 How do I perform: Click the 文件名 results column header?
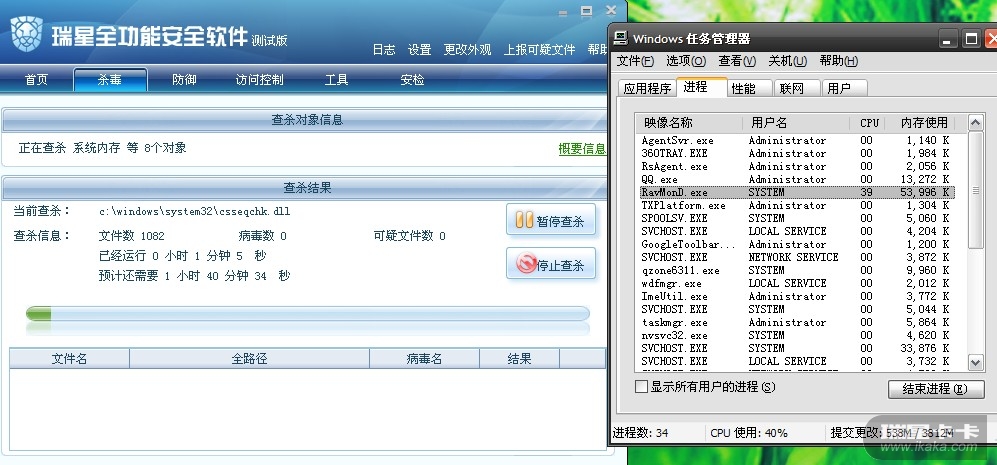[69, 359]
